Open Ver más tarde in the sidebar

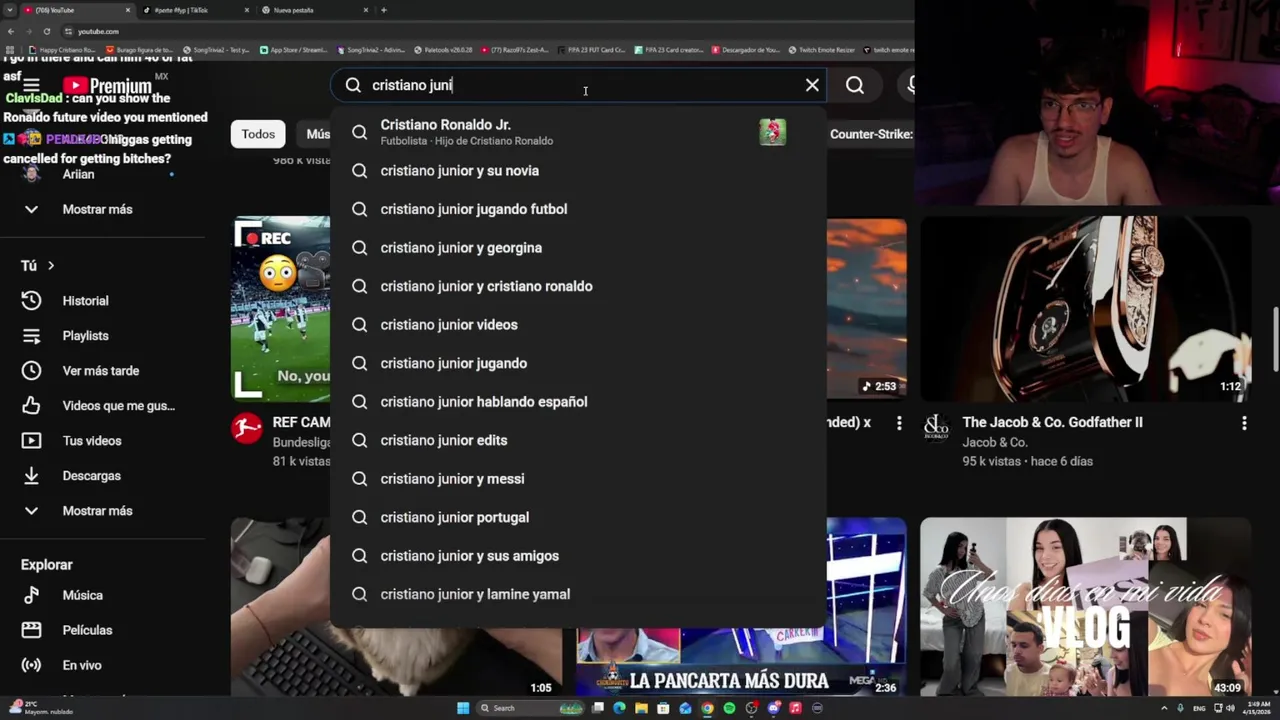tap(100, 371)
